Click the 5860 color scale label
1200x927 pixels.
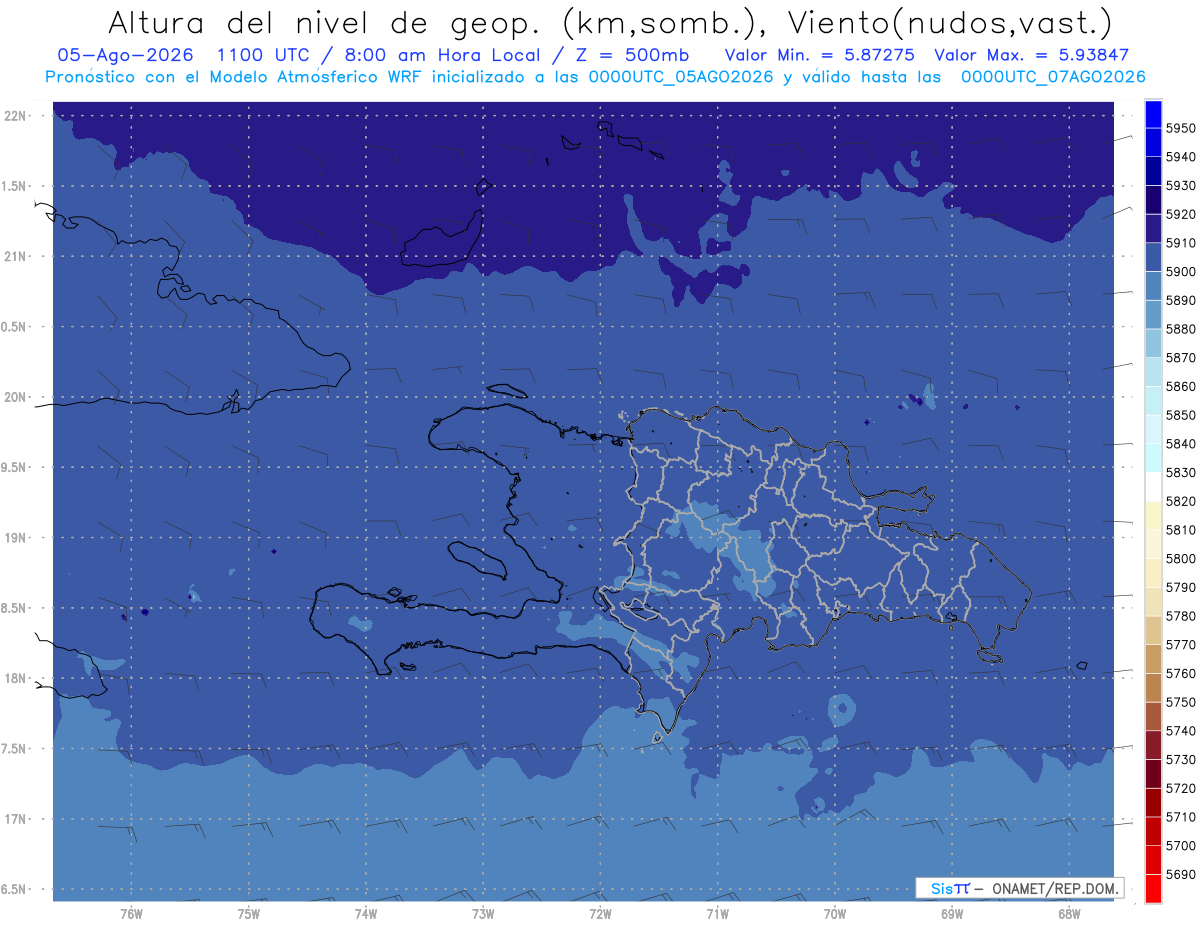1181,386
